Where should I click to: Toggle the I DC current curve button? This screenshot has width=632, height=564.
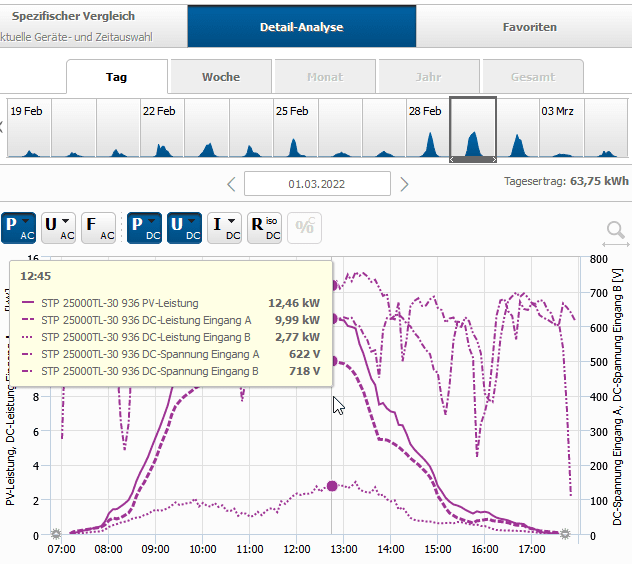225,228
